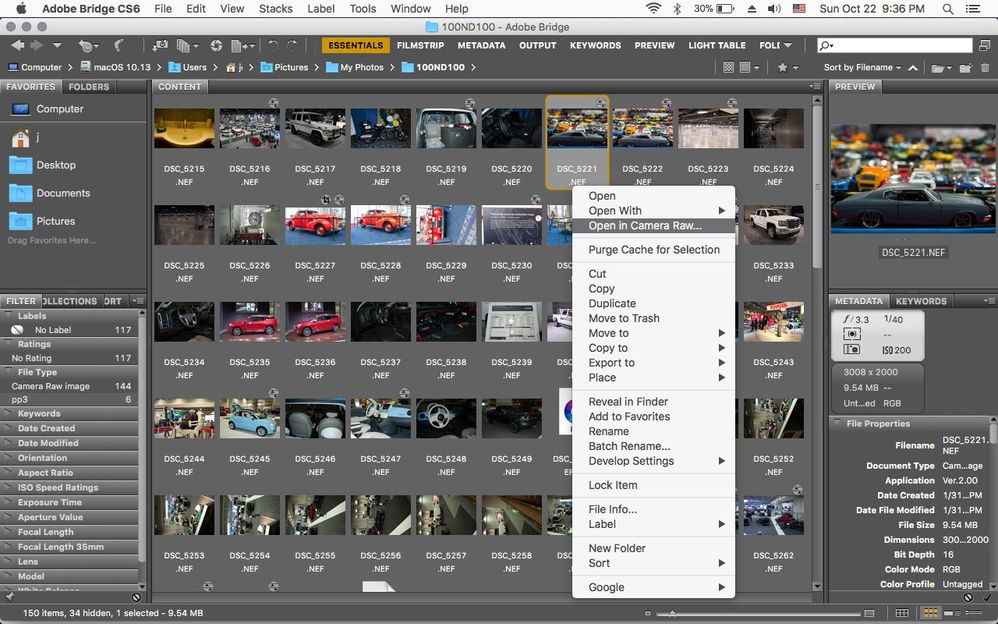Click My Photos in the path bar
The height and width of the screenshot is (624, 998).
tap(361, 68)
